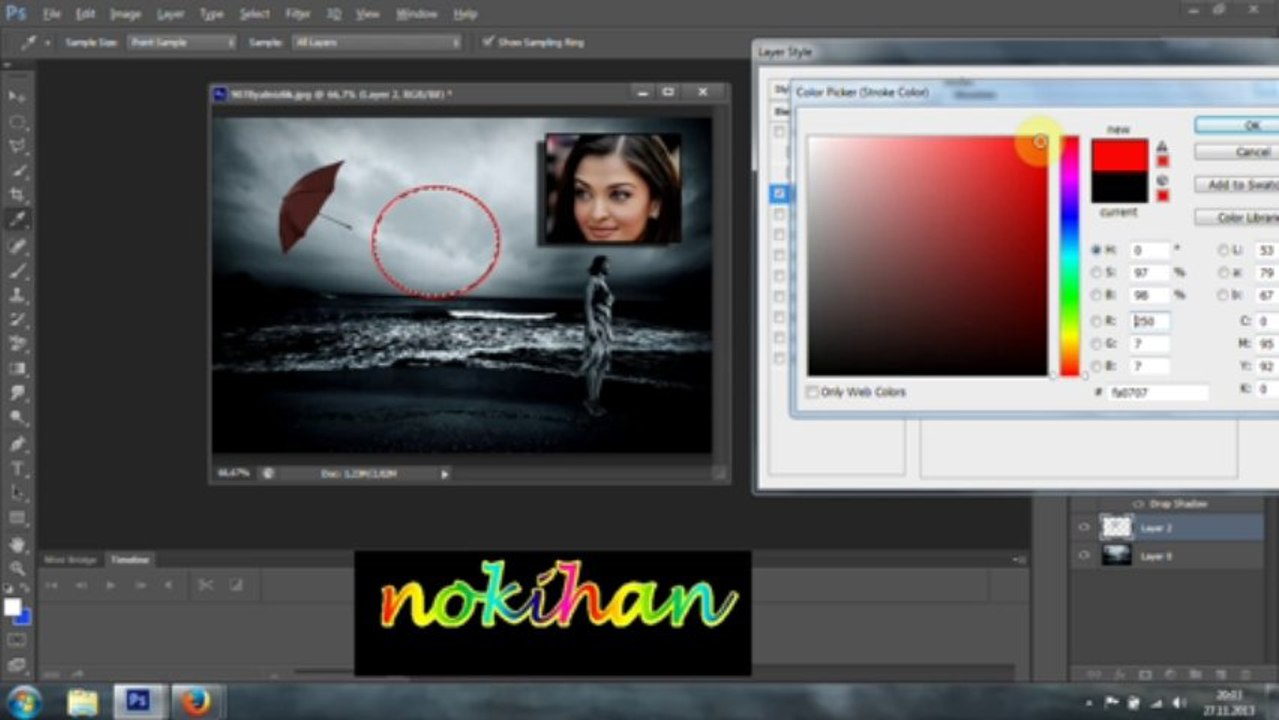Viewport: 1279px width, 720px height.
Task: Select the Lasso tool
Action: [17, 146]
